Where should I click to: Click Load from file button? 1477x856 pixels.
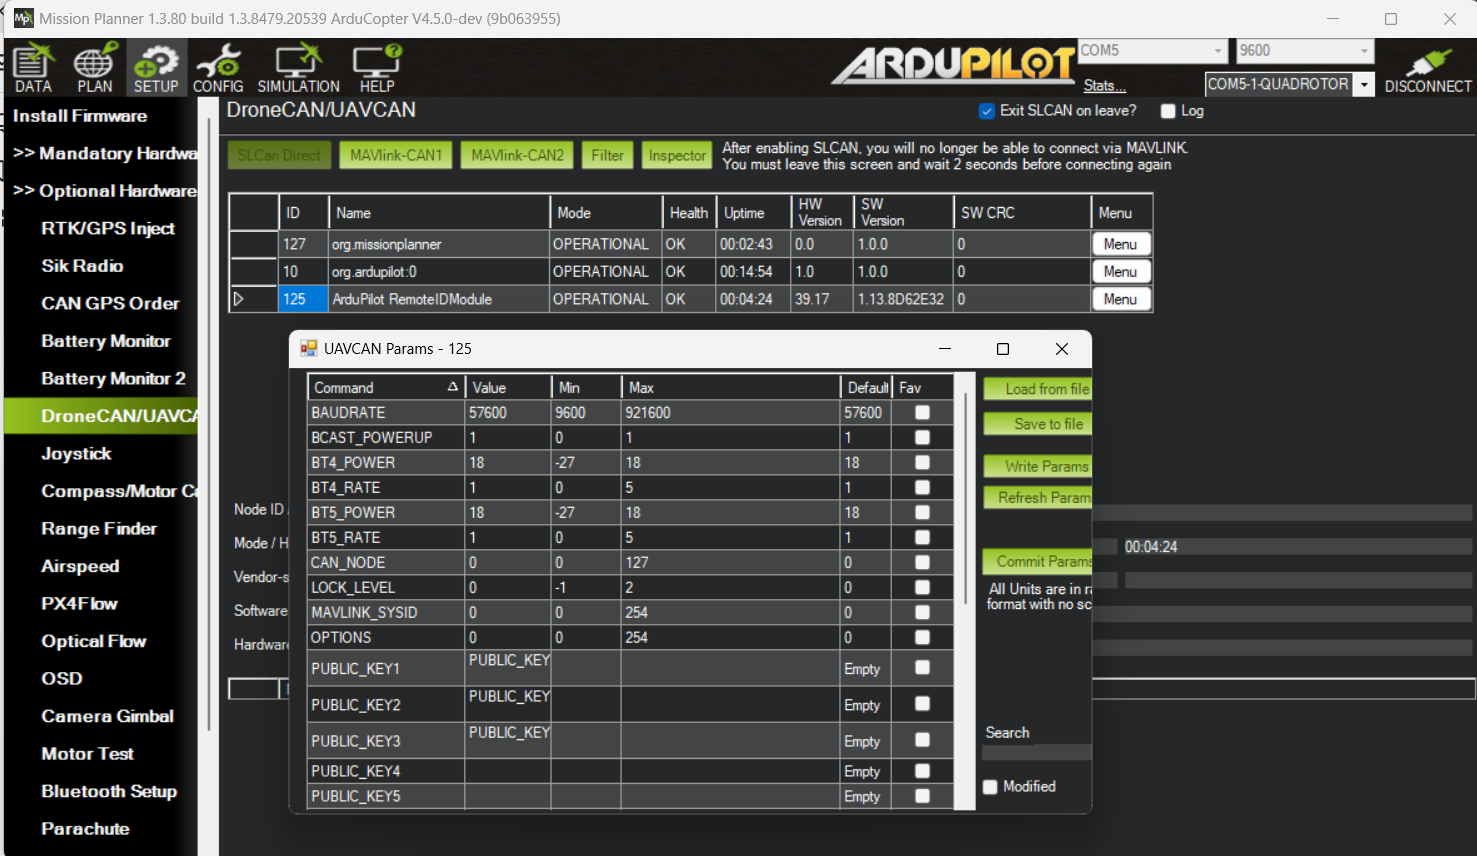pos(1037,389)
